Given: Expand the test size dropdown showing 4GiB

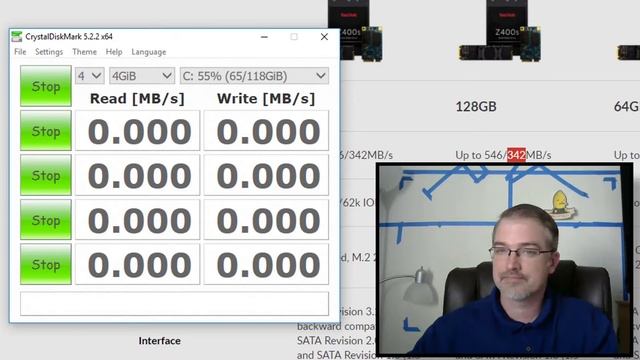Looking at the screenshot, I should point(142,76).
